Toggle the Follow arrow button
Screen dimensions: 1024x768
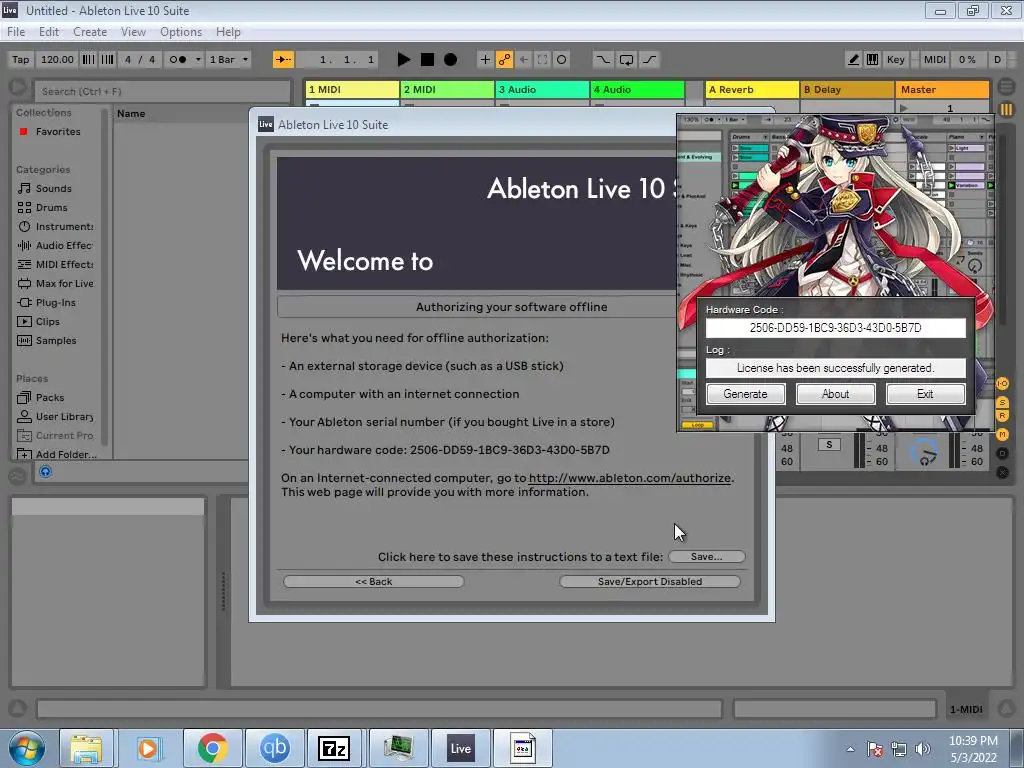[283, 59]
